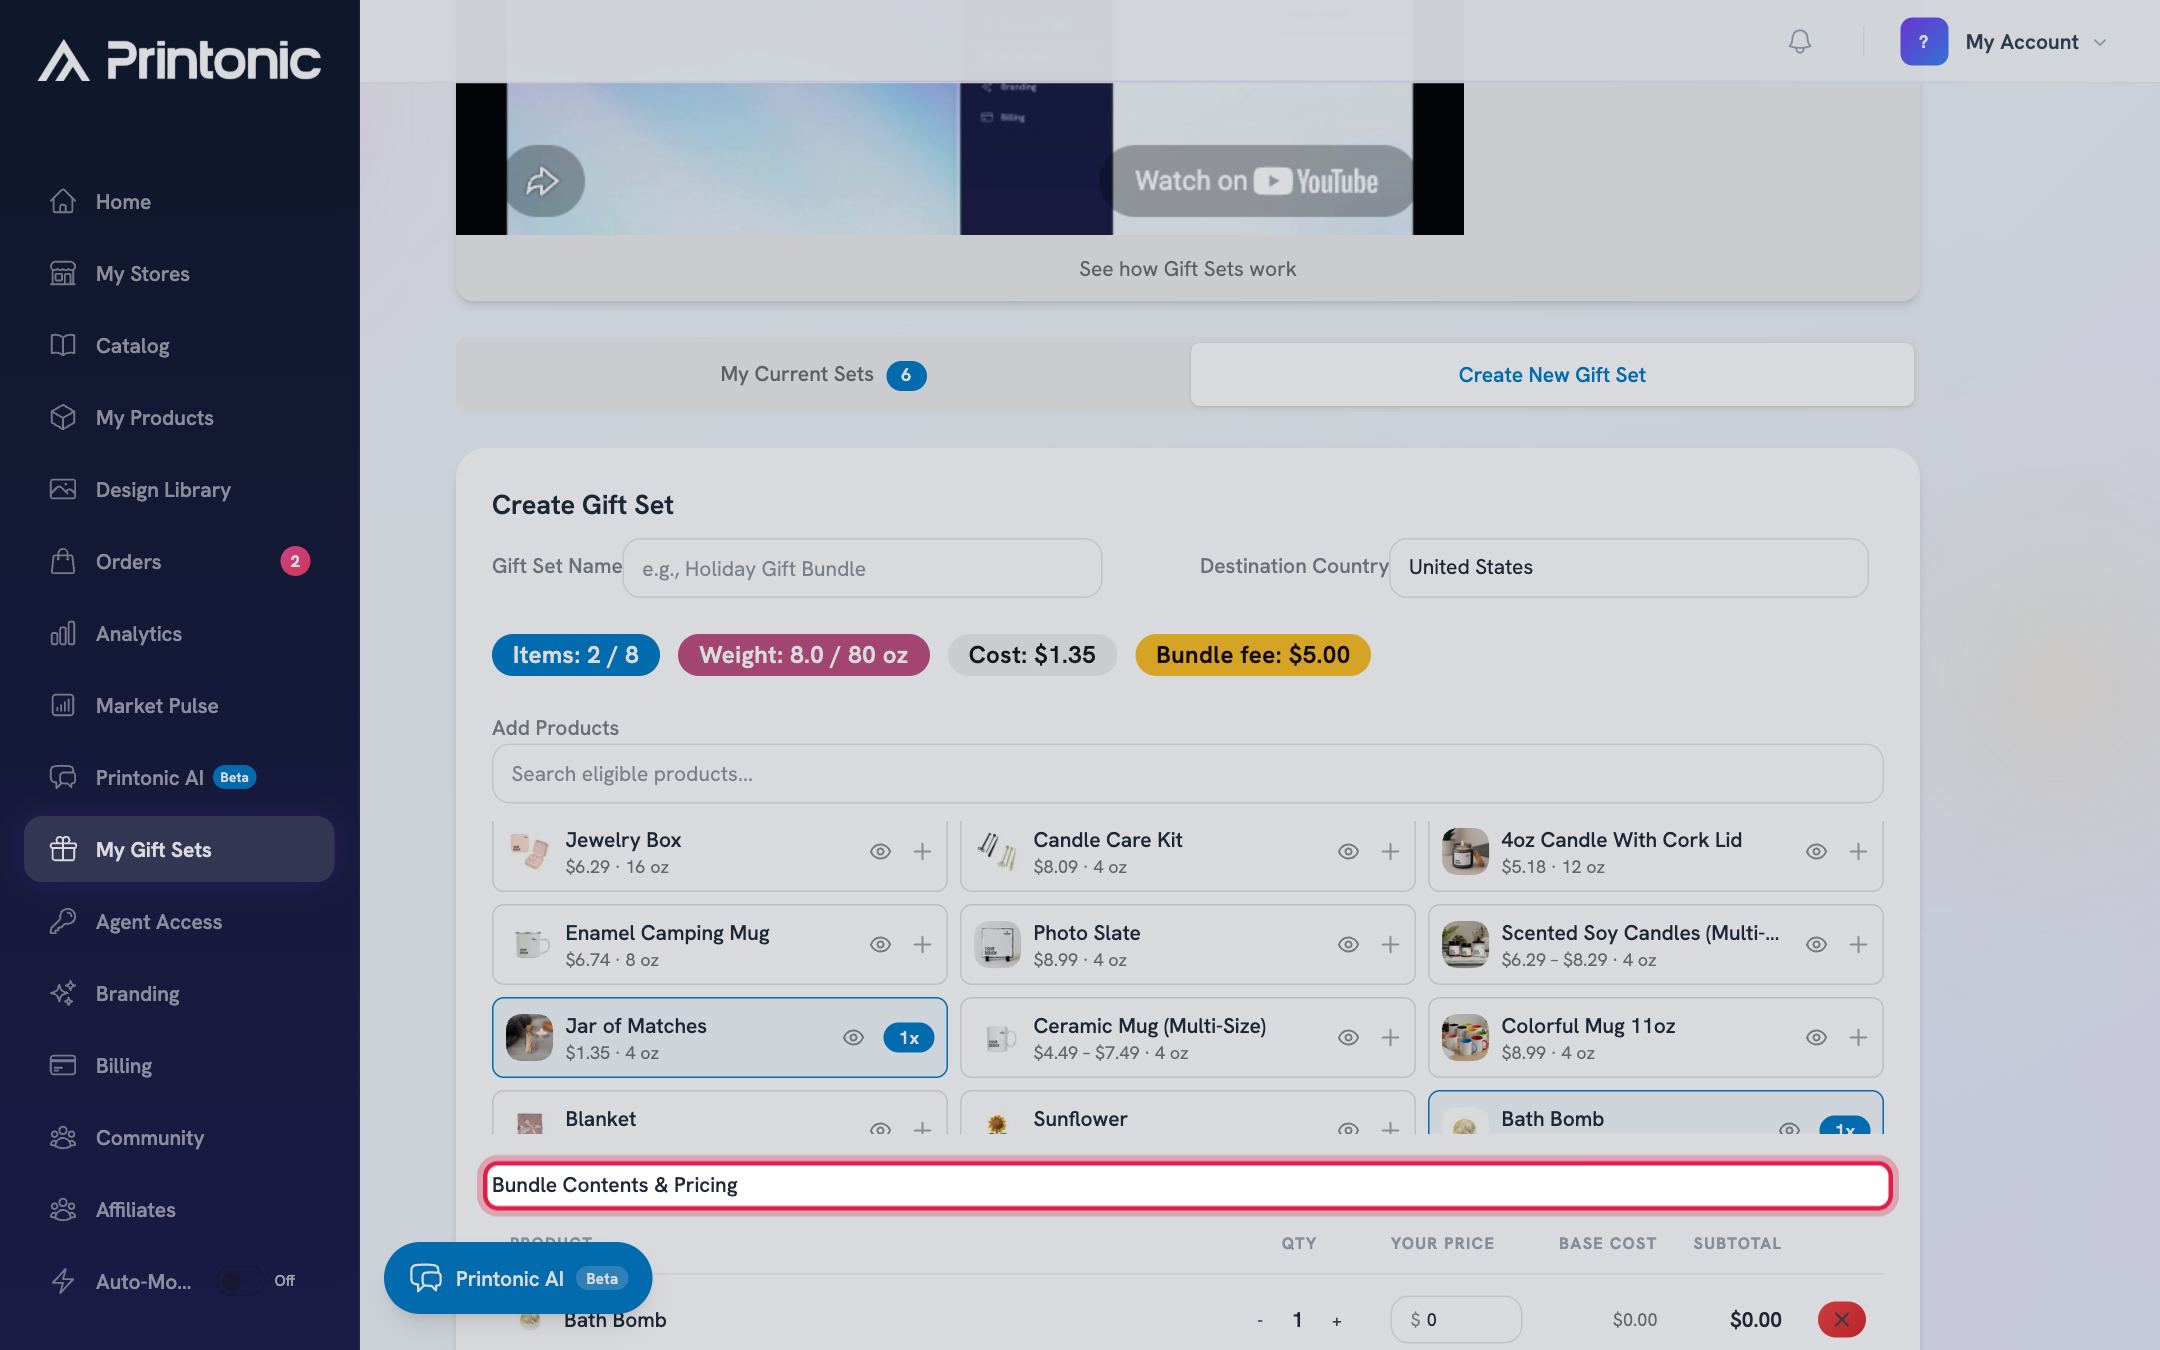Add Jewelry Box to the bundle
Image resolution: width=2160 pixels, height=1350 pixels.
(922, 852)
